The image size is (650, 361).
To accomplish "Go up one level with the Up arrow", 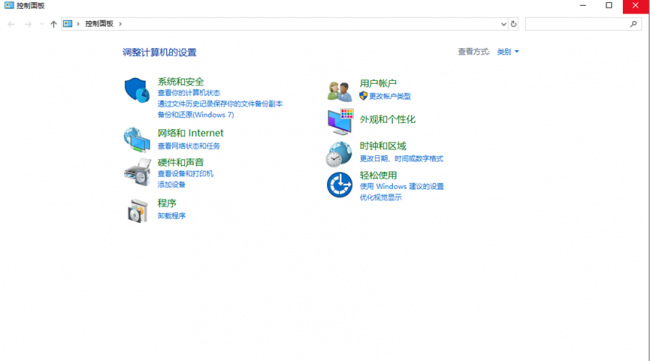I will (x=53, y=24).
